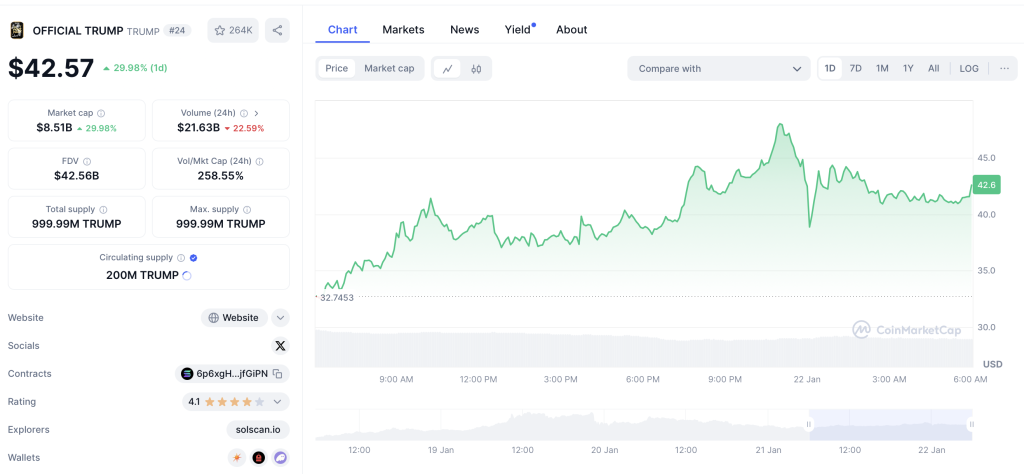Open the Website button

[234, 318]
